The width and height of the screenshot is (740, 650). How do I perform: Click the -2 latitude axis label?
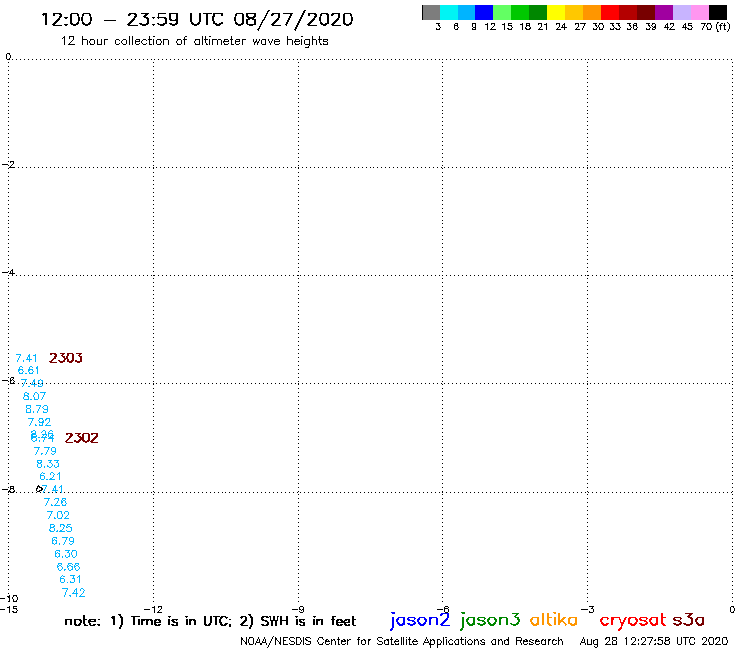(8, 164)
